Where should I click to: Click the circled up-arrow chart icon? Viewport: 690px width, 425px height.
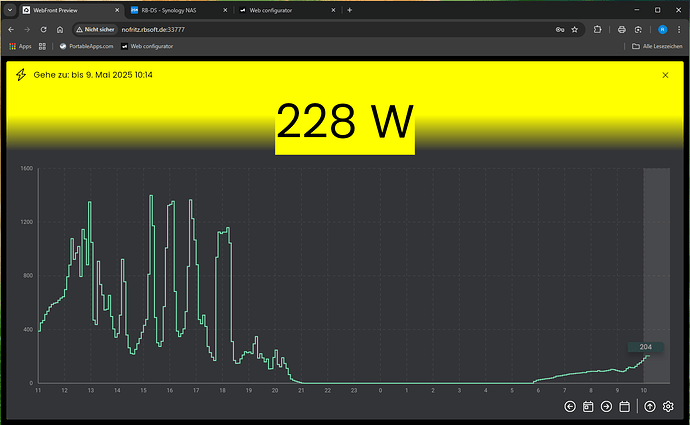click(x=650, y=407)
